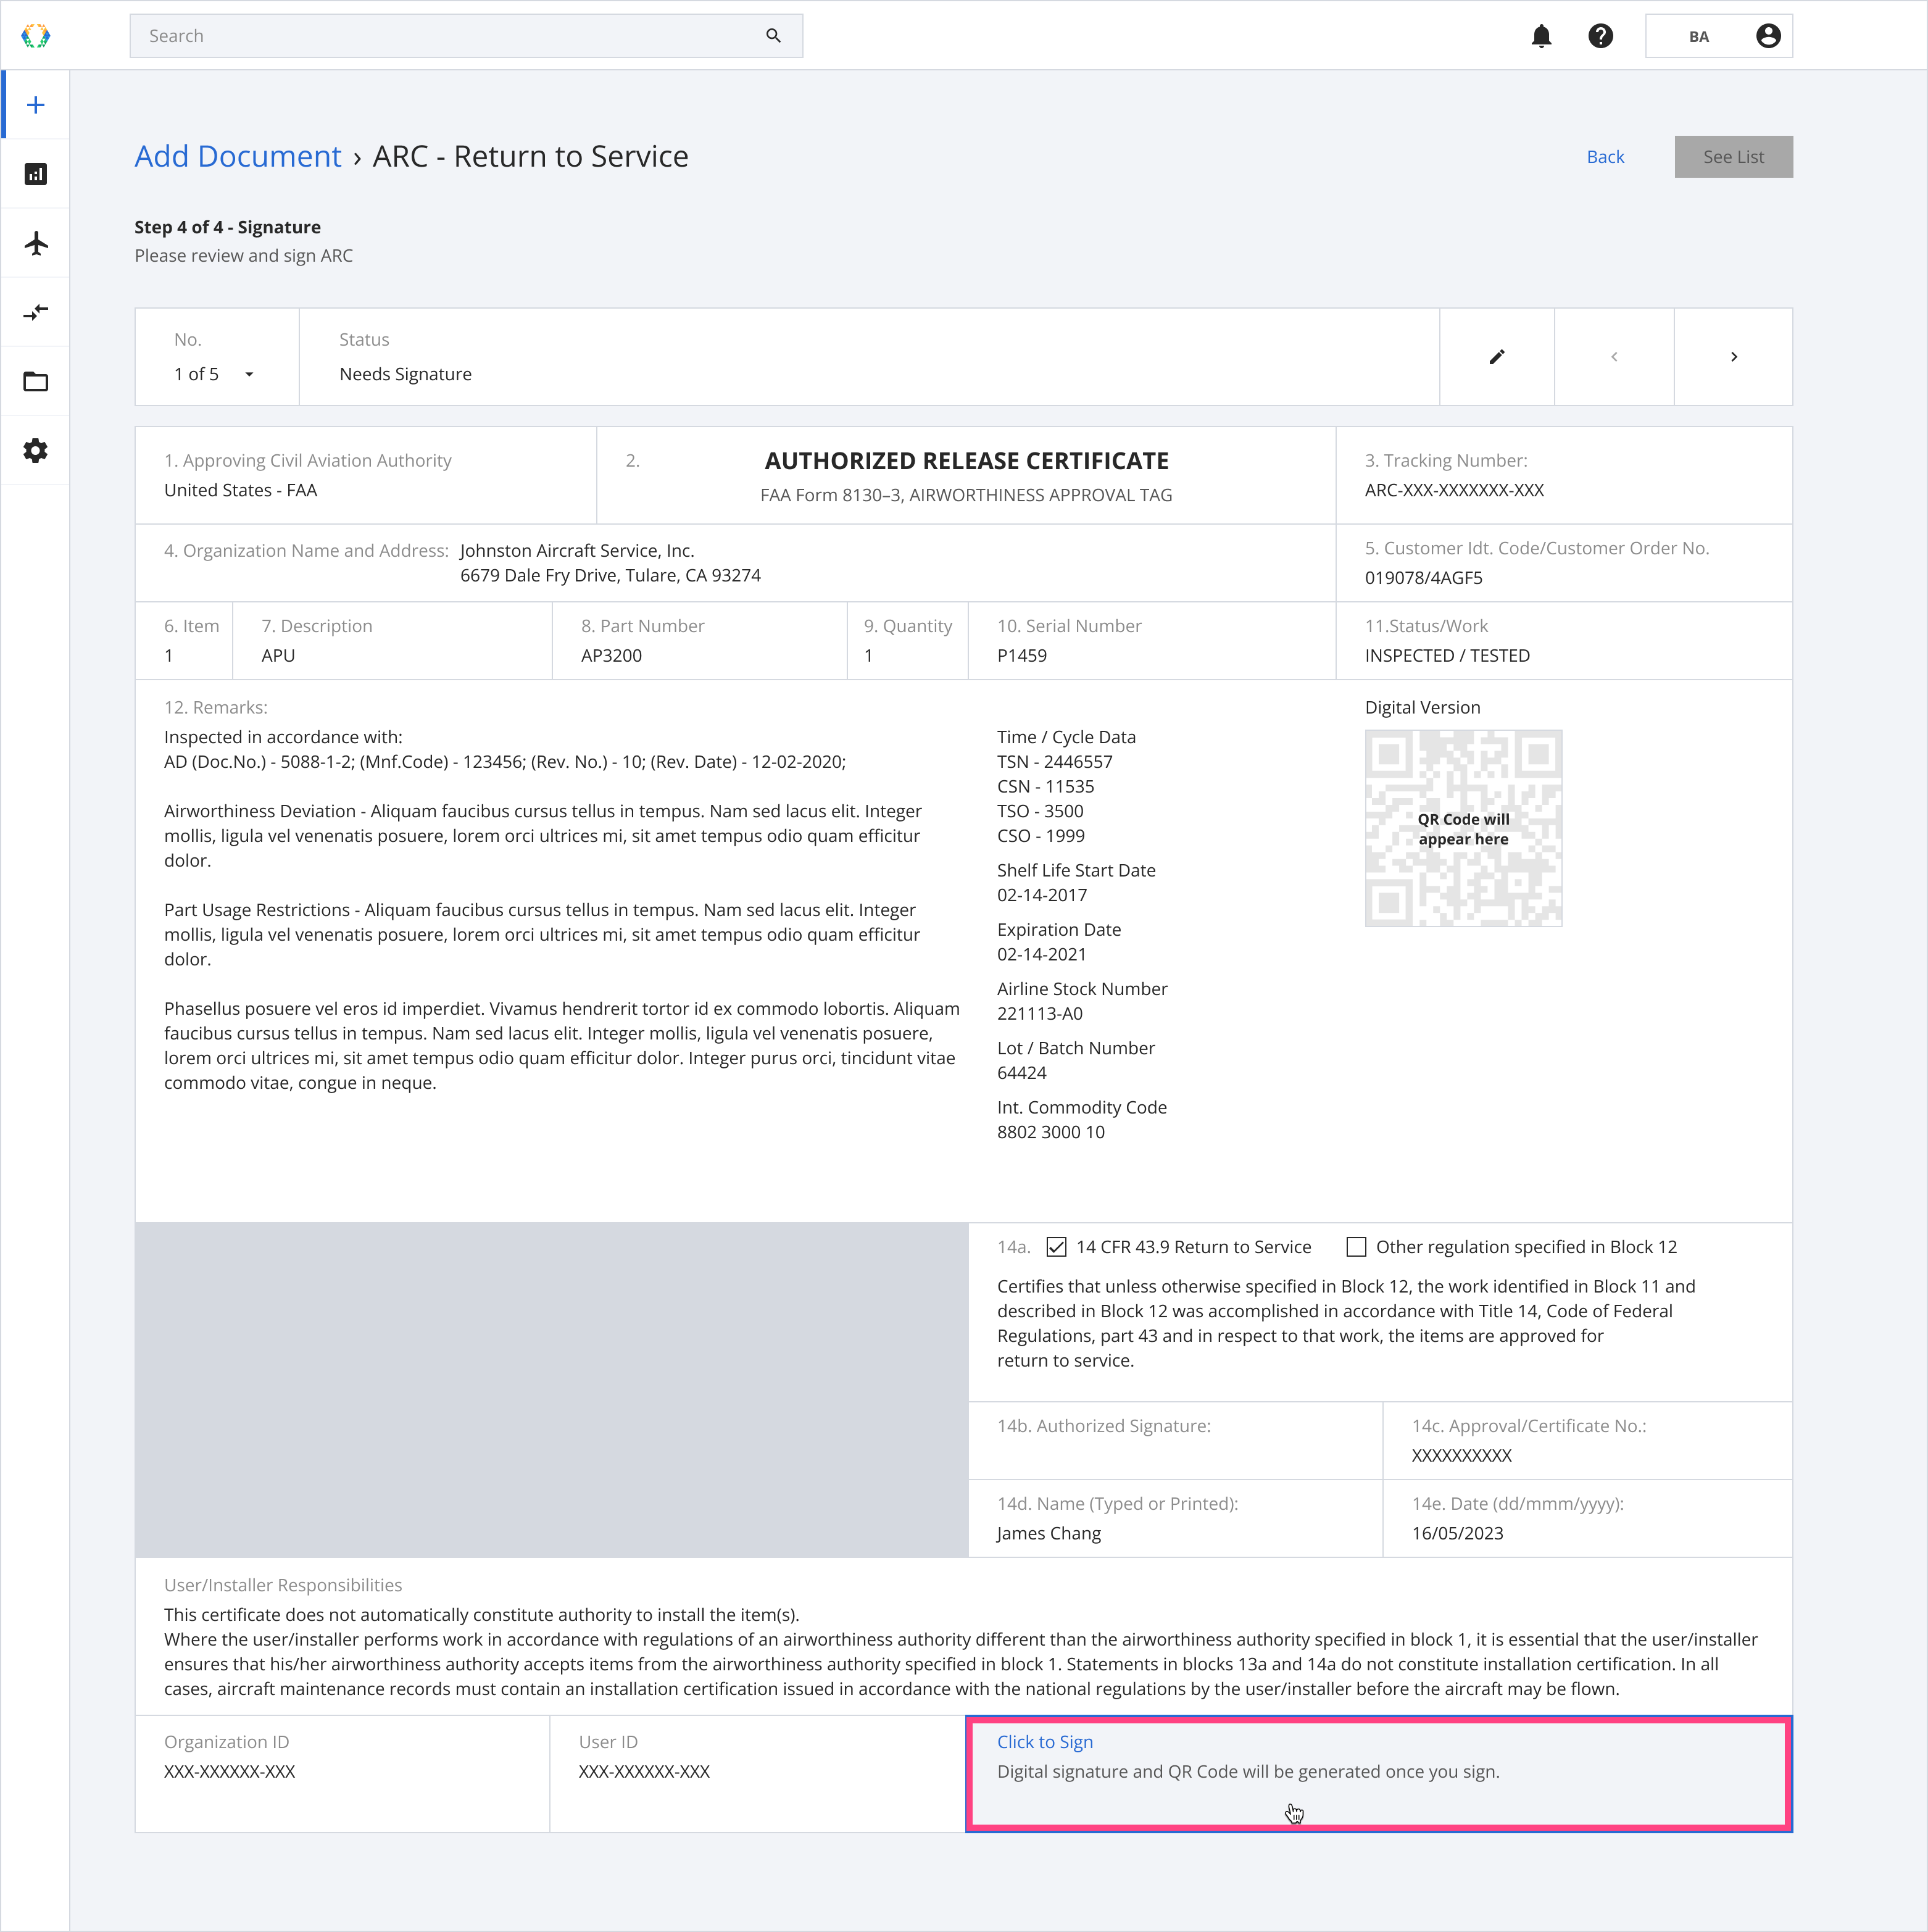Viewport: 1928px width, 1932px height.
Task: Select the Needs Signature status text
Action: 405,374
